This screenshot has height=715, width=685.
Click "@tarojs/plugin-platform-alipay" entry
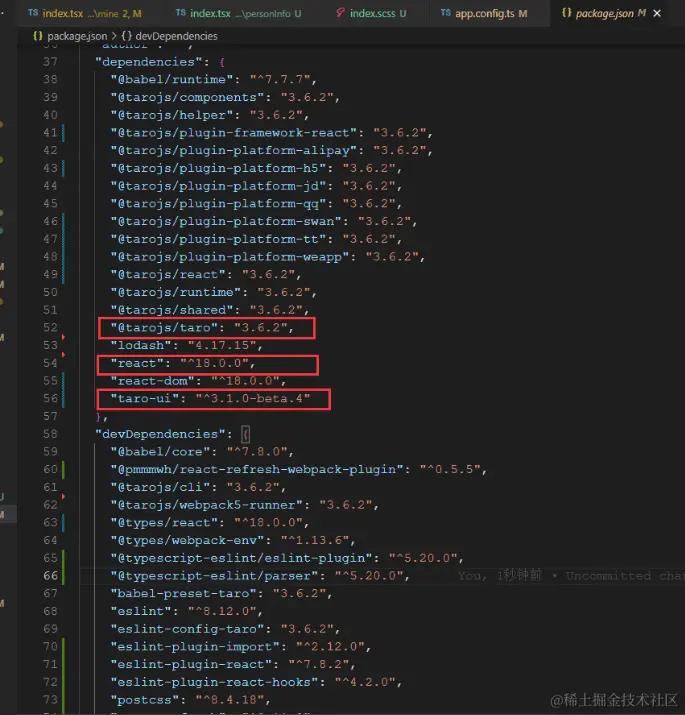pyautogui.click(x=271, y=150)
